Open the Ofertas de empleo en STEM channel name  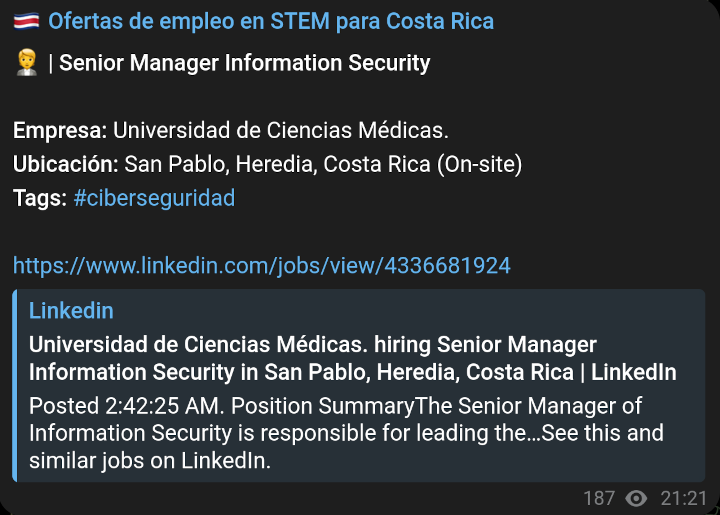click(271, 21)
